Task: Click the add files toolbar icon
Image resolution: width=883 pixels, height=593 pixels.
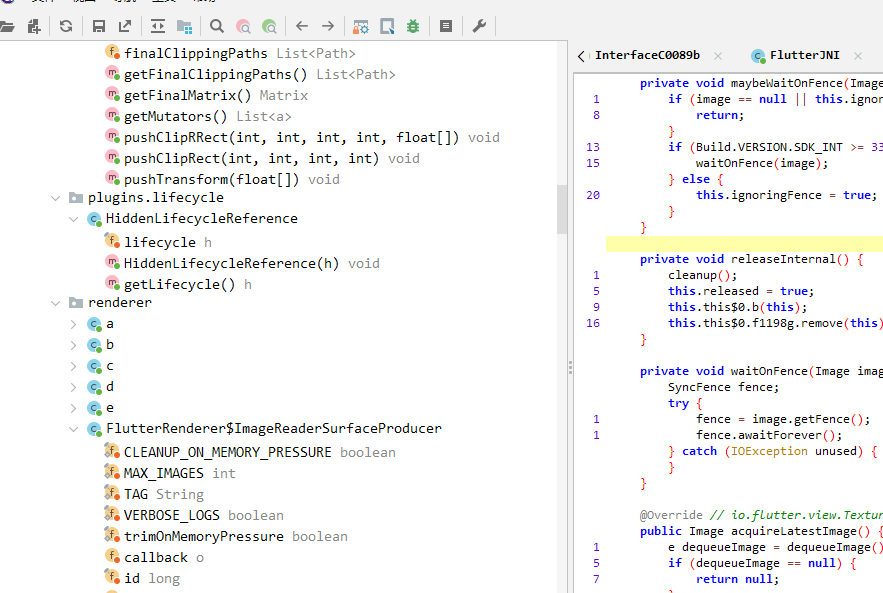Action: coord(34,26)
